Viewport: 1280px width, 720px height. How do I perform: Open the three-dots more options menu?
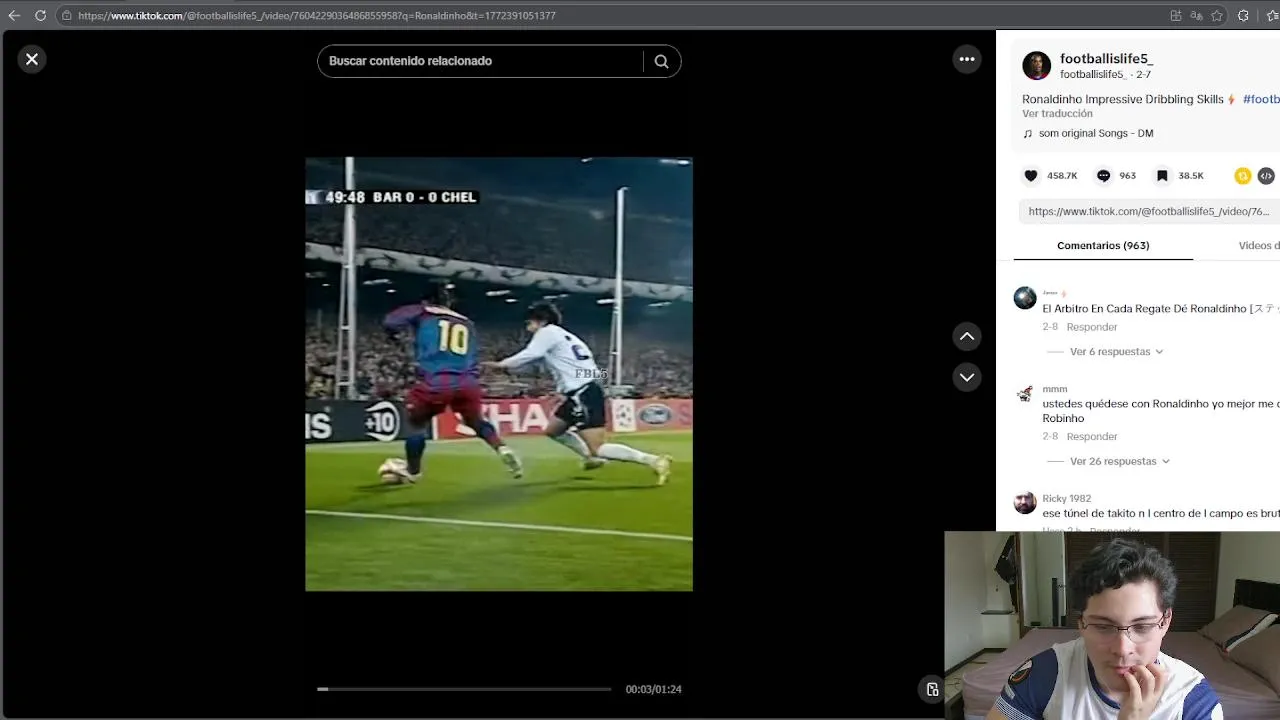[x=967, y=59]
